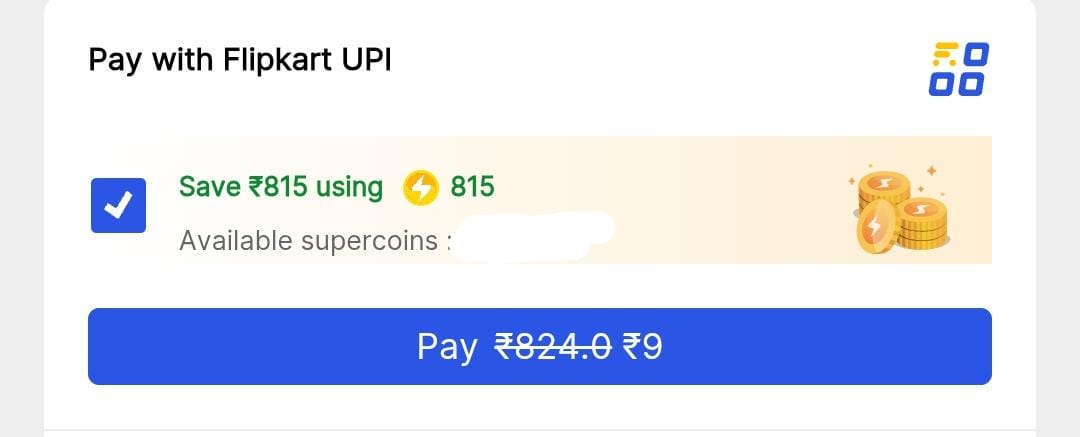Click the bottom-right blue square of UPI logo
1080x437 pixels.
973,84
